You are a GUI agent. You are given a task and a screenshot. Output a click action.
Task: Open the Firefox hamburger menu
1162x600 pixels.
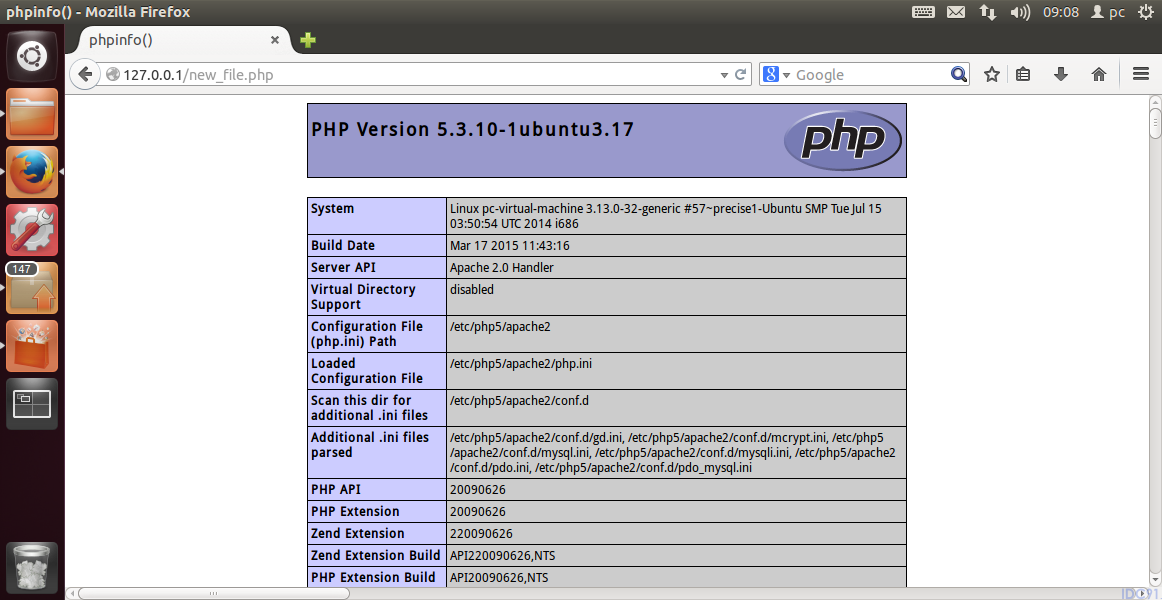coord(1141,74)
